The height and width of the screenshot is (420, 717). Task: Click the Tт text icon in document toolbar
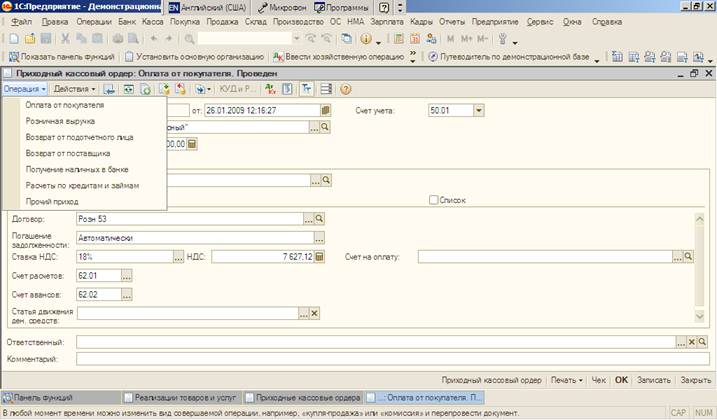pyautogui.click(x=306, y=89)
